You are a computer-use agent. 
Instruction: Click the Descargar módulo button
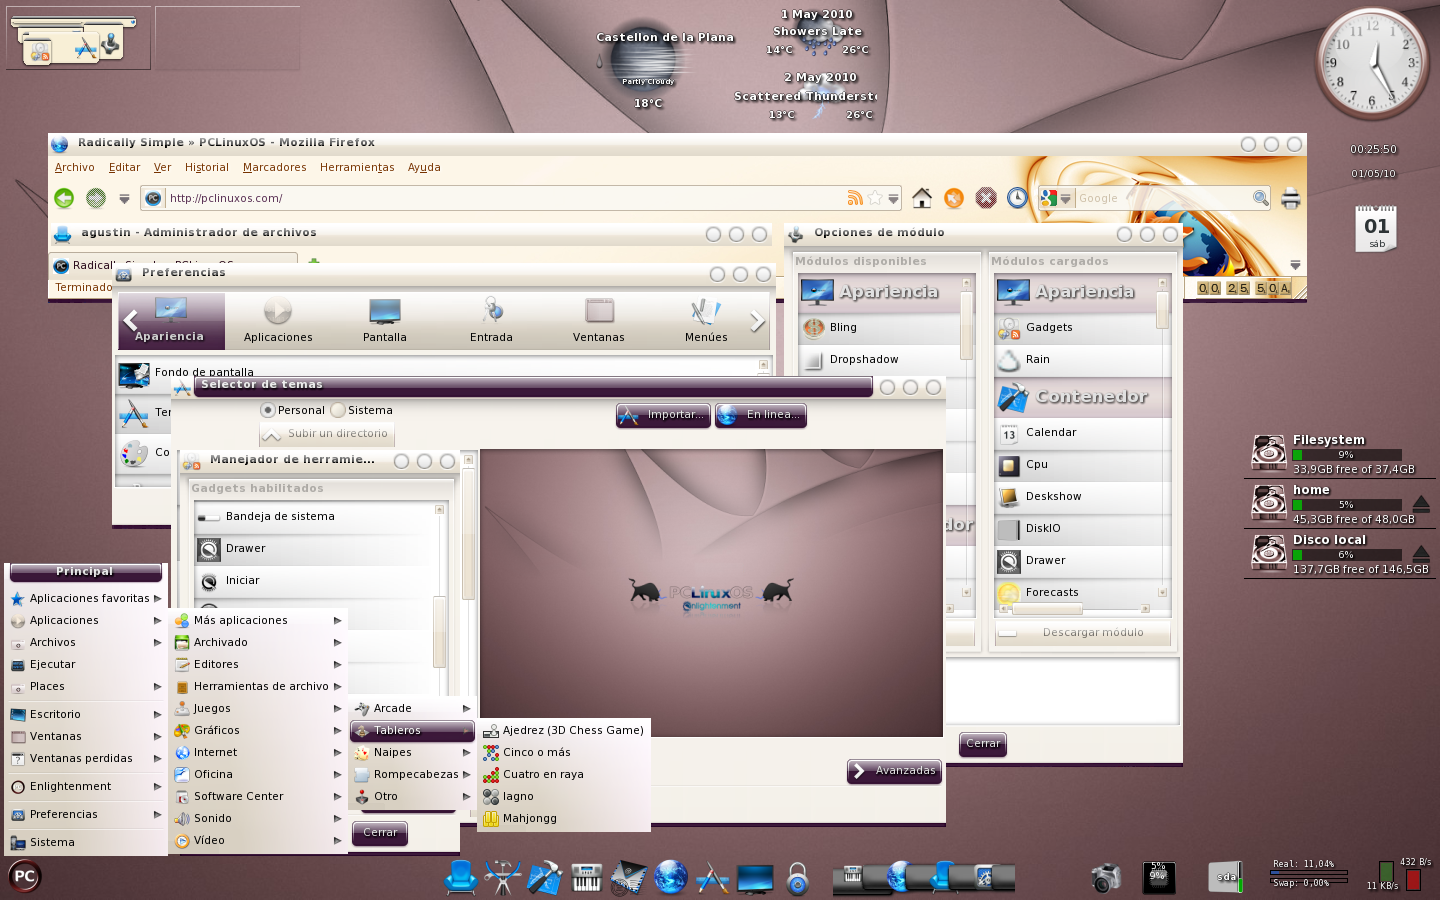pyautogui.click(x=1082, y=633)
